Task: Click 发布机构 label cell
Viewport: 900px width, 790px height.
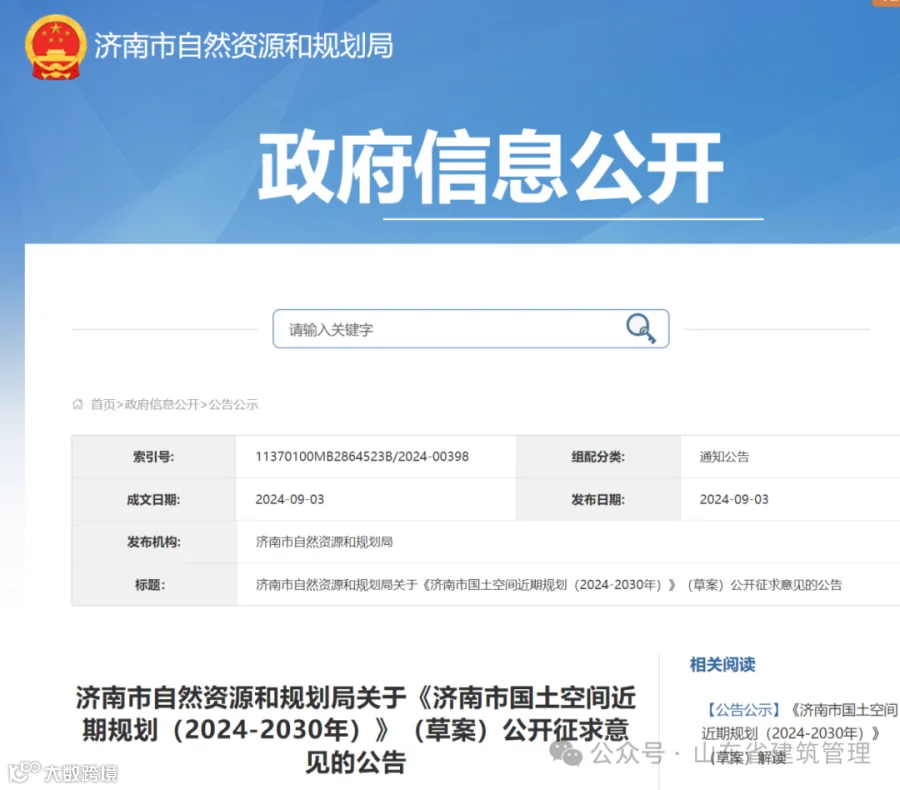Action: (154, 542)
